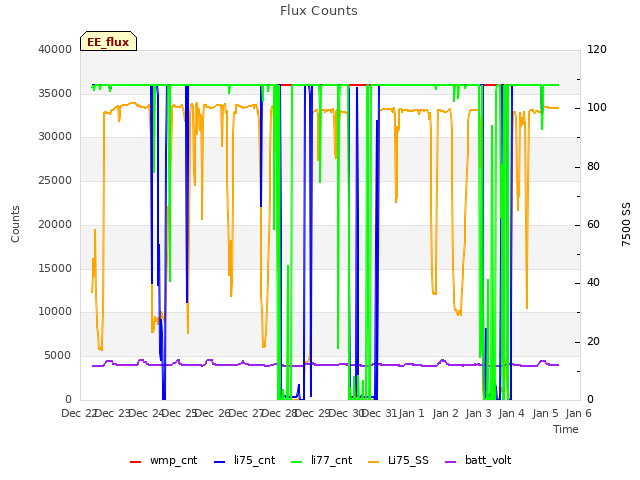Click the 40 right axis label
This screenshot has width=640, height=480.
coord(593,282)
